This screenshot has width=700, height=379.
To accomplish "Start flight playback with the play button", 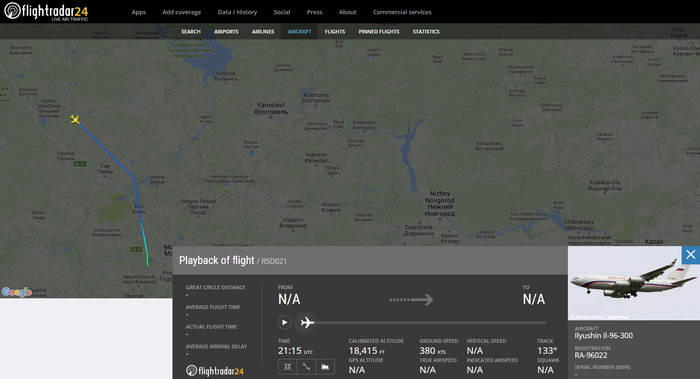I will [284, 322].
